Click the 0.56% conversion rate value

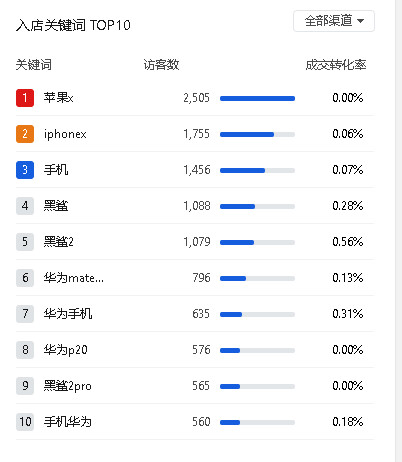tap(348, 242)
